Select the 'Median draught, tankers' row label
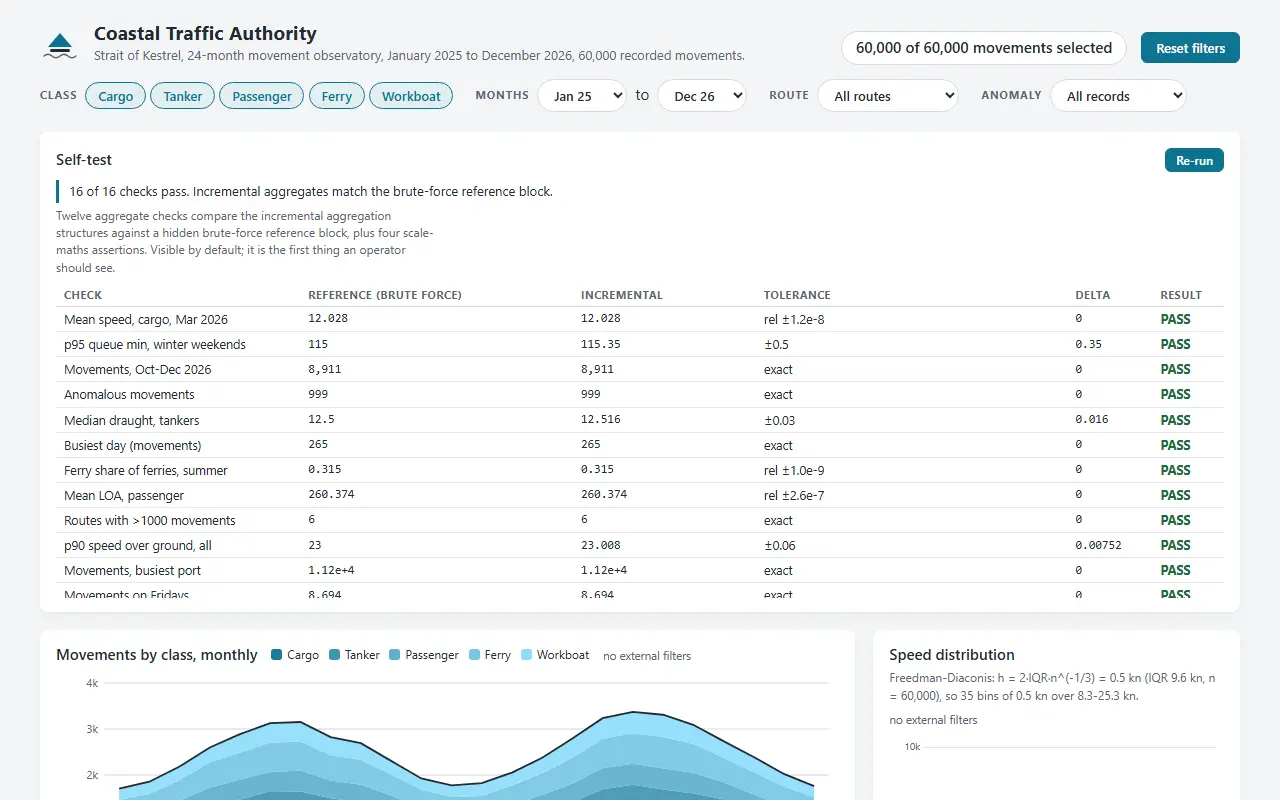The image size is (1280, 800). 132,420
